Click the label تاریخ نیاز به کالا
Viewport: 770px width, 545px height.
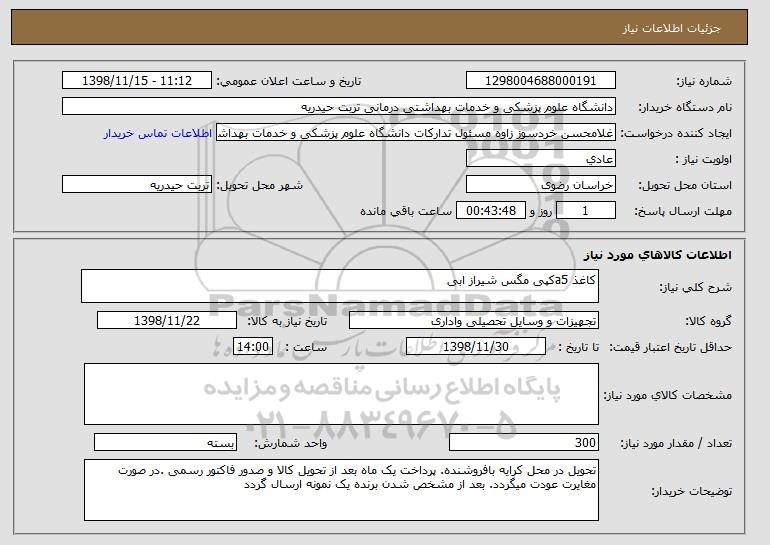(x=287, y=322)
